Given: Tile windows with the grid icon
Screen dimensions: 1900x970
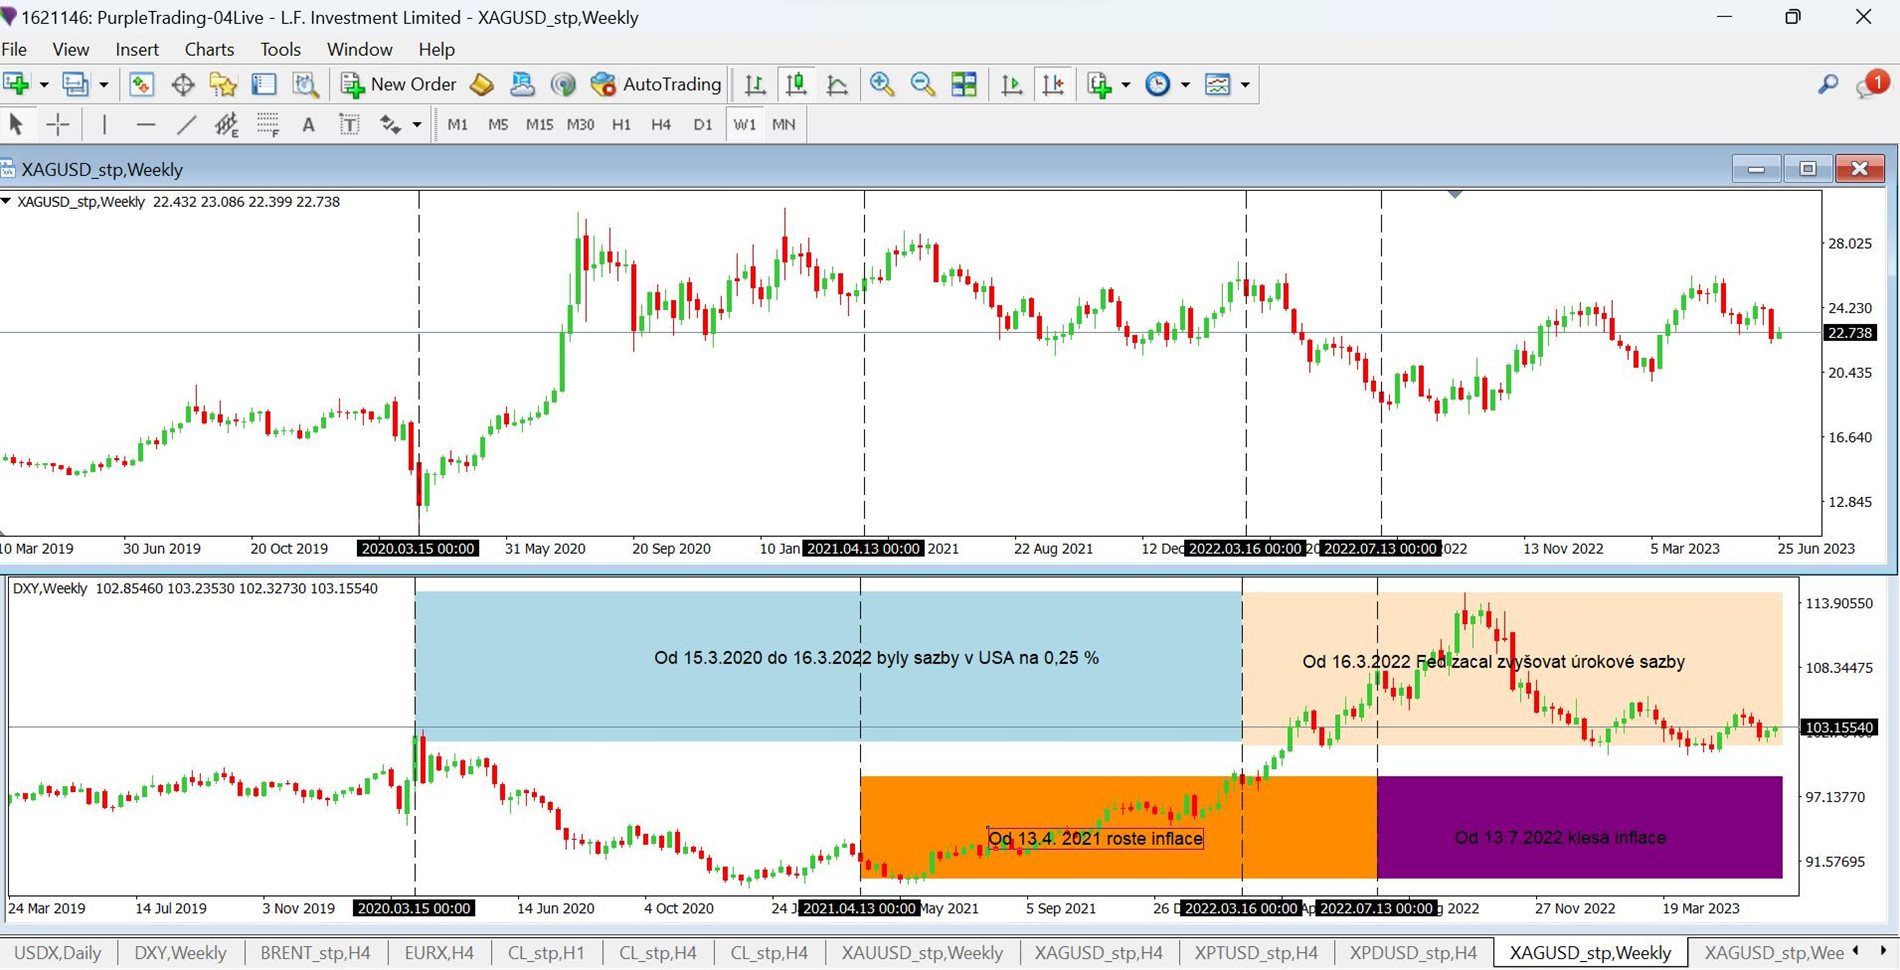Looking at the screenshot, I should coord(964,85).
